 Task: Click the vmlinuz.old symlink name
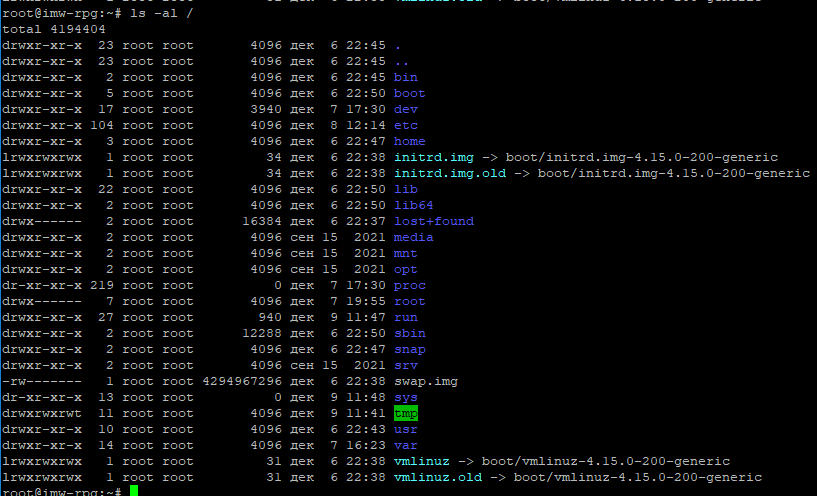pos(437,477)
